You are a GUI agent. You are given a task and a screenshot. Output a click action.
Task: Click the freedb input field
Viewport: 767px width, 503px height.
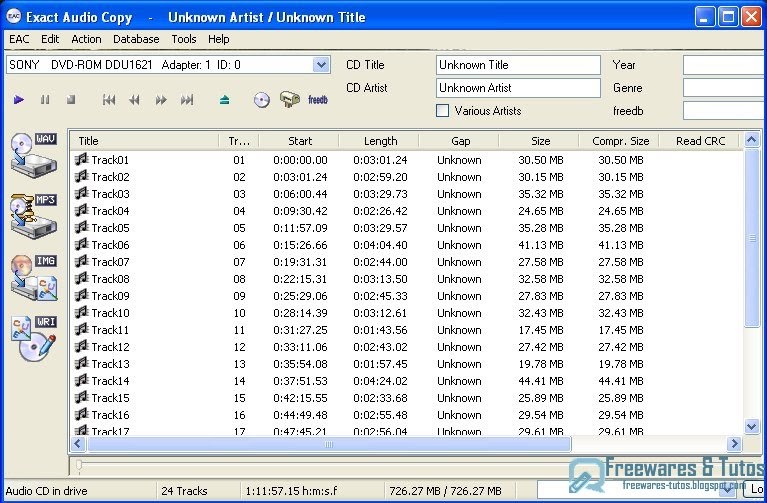(724, 111)
